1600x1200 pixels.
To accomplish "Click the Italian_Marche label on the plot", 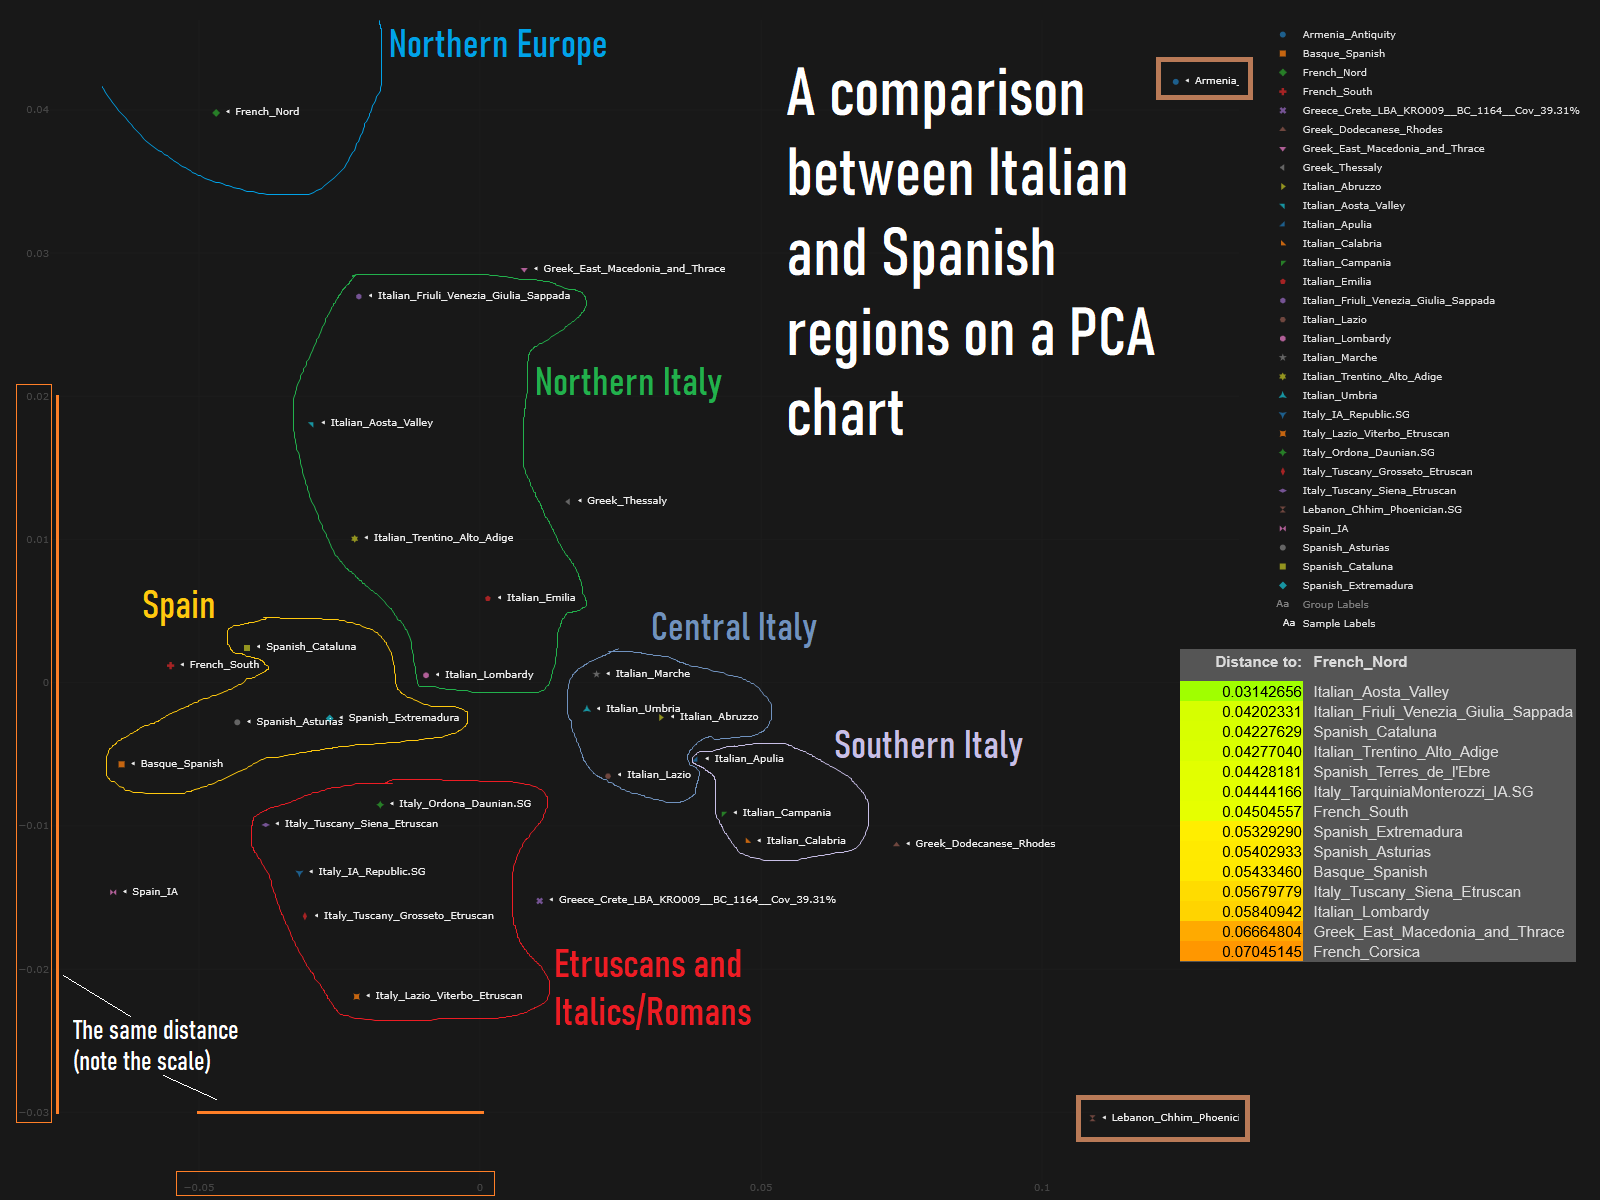I will click(653, 674).
